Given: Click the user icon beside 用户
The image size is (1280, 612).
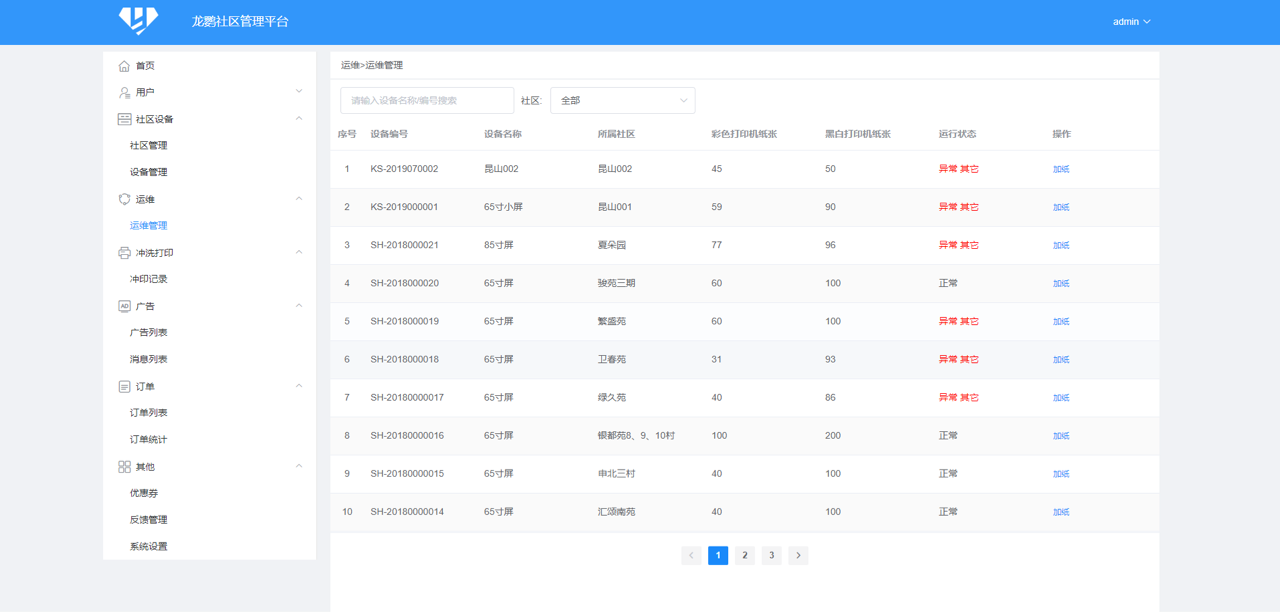Looking at the screenshot, I should pos(124,92).
